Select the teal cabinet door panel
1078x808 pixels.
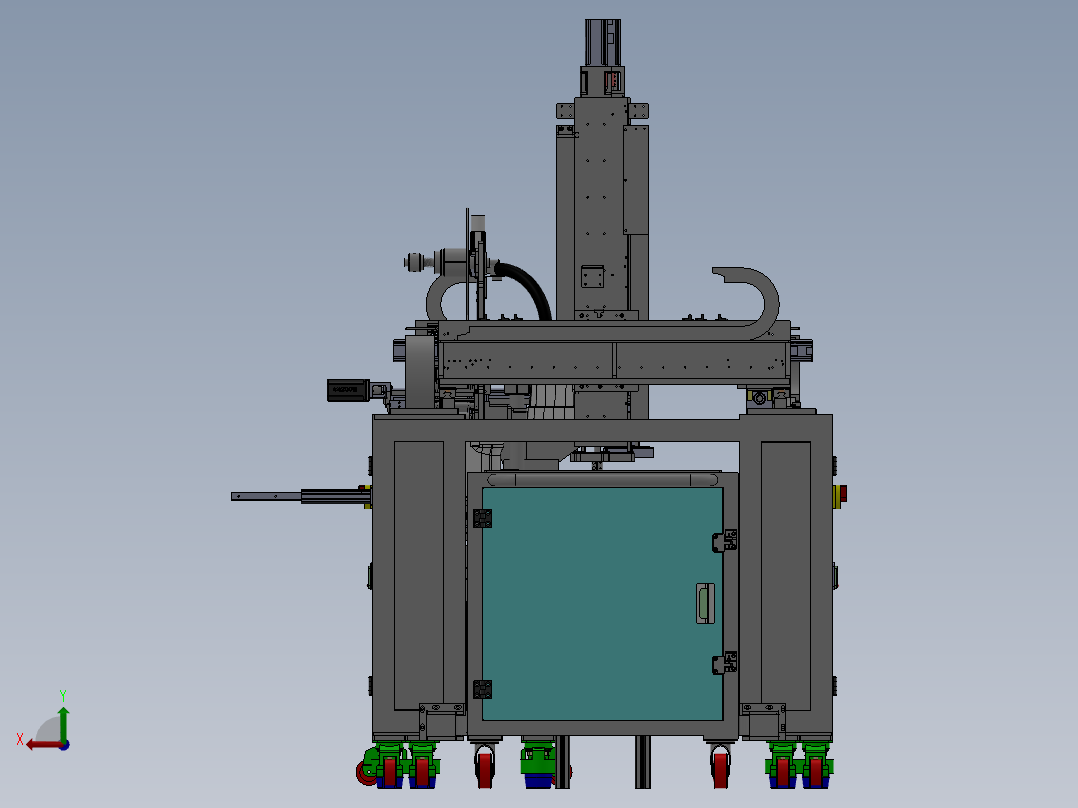(x=602, y=604)
